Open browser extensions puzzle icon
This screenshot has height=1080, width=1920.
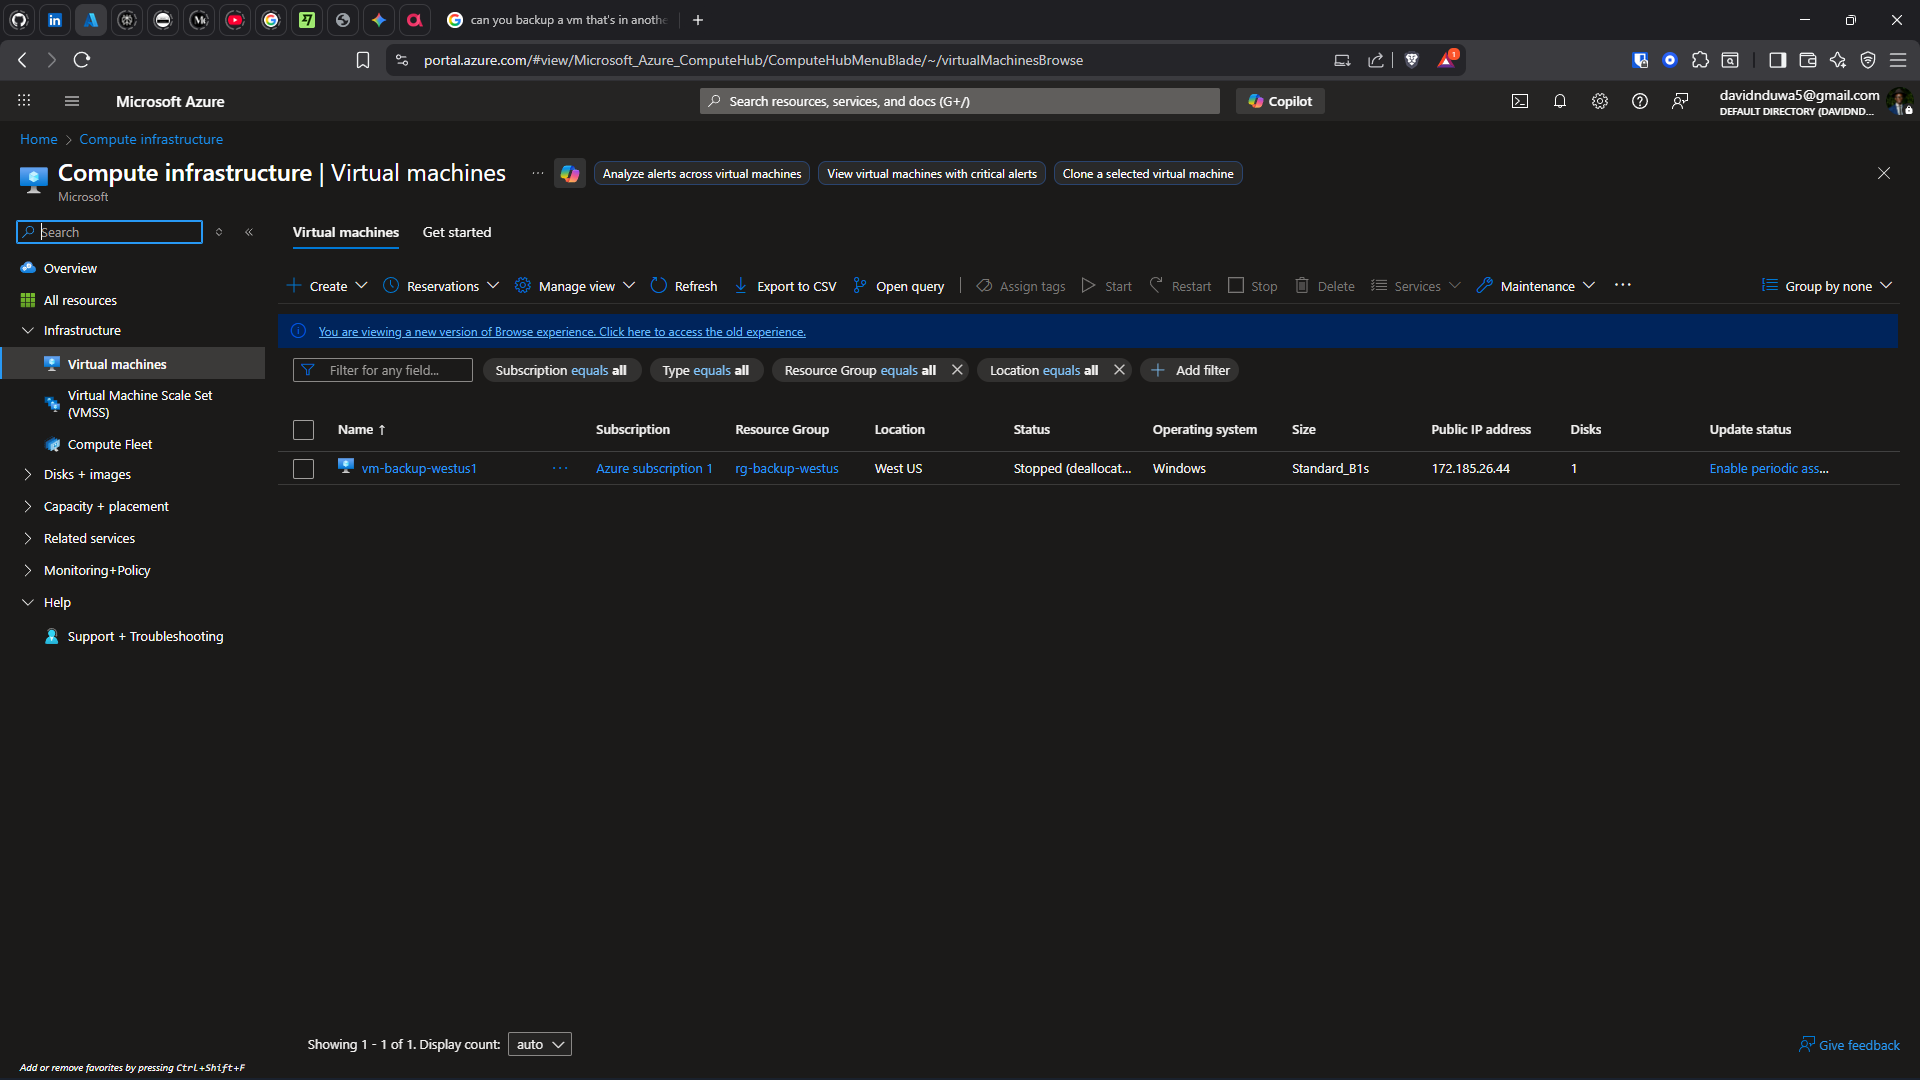pyautogui.click(x=1700, y=60)
